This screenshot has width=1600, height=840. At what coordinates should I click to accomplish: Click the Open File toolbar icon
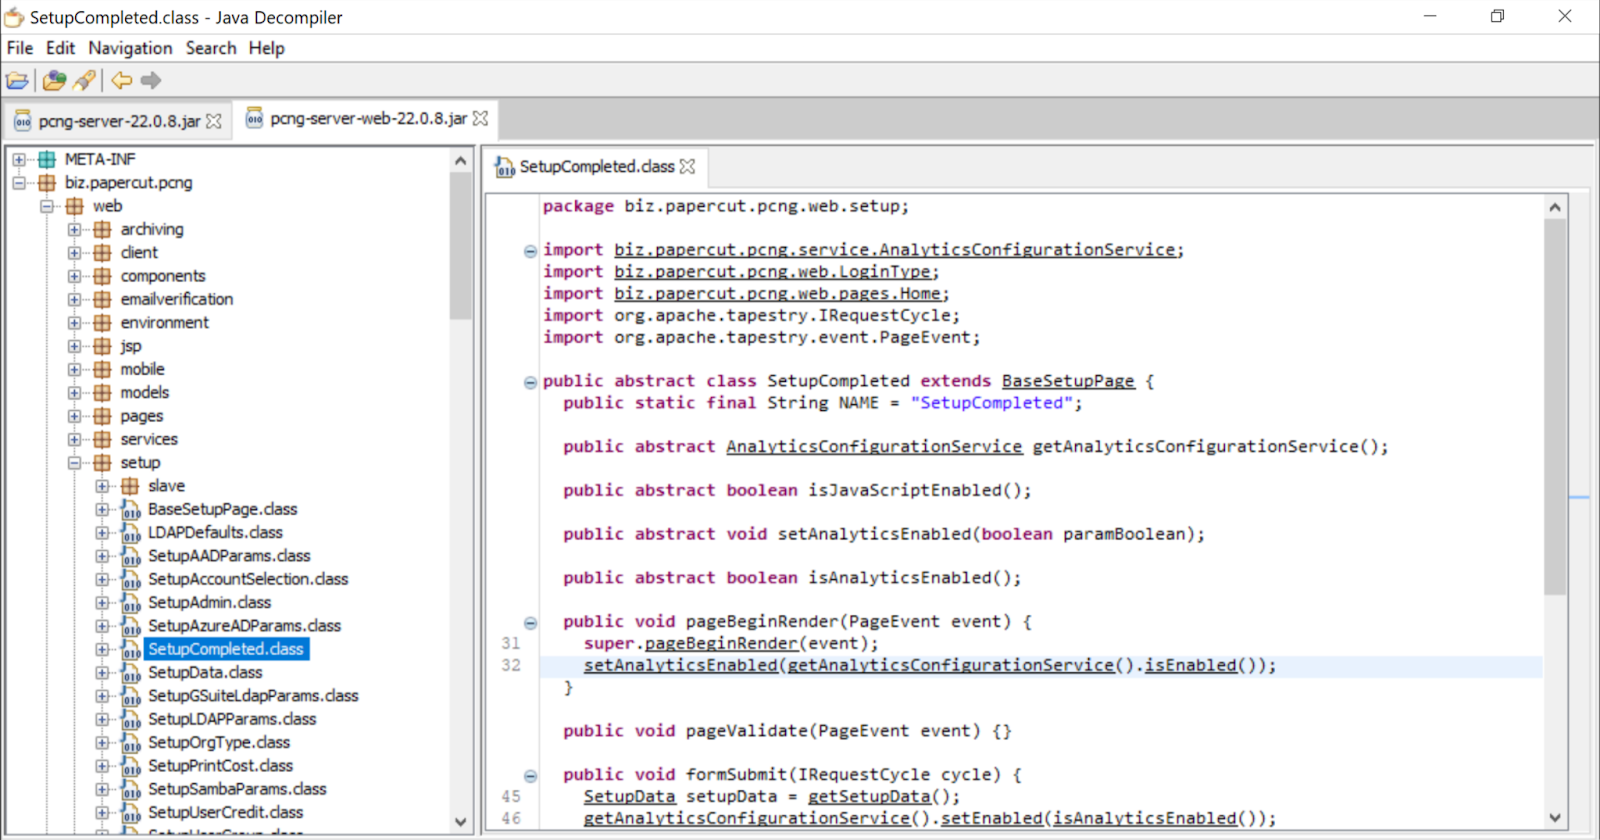tap(17, 81)
